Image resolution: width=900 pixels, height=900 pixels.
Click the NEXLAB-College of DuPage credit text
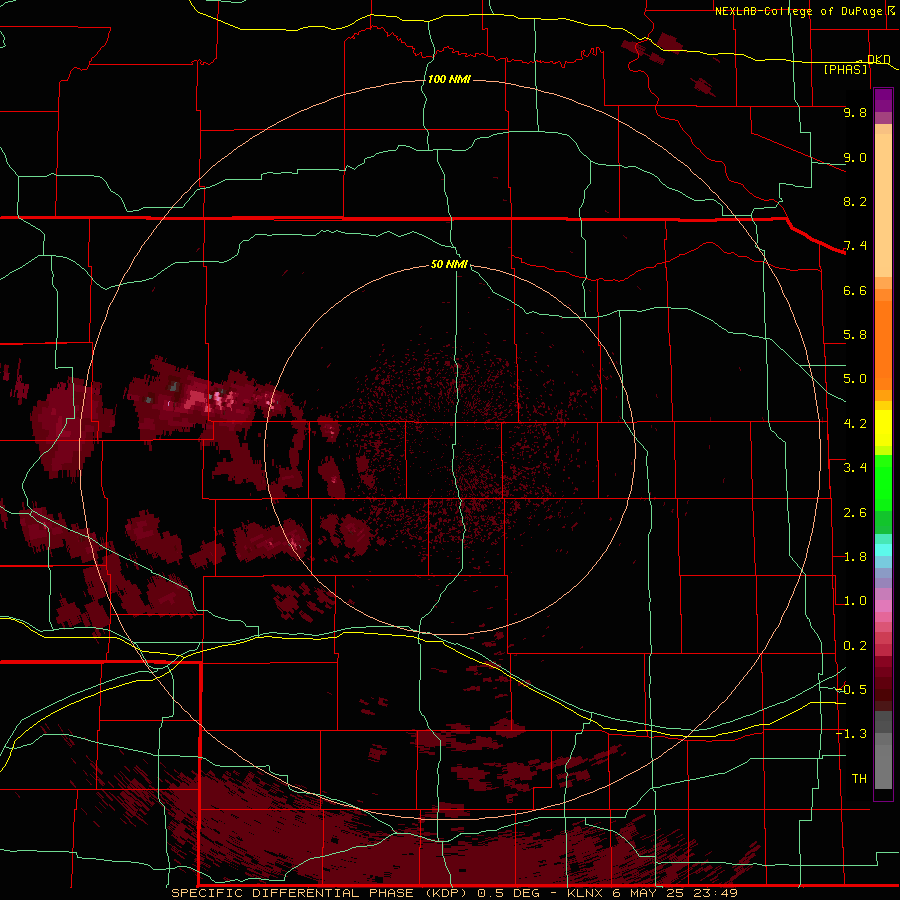(801, 11)
